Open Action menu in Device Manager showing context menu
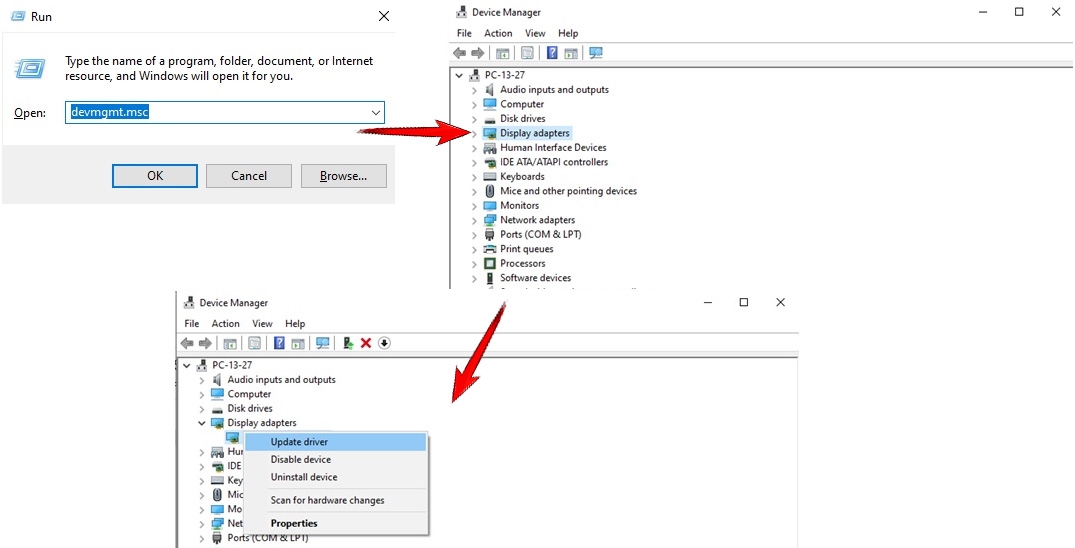Viewport: 1075px width, 548px height. 226,323
